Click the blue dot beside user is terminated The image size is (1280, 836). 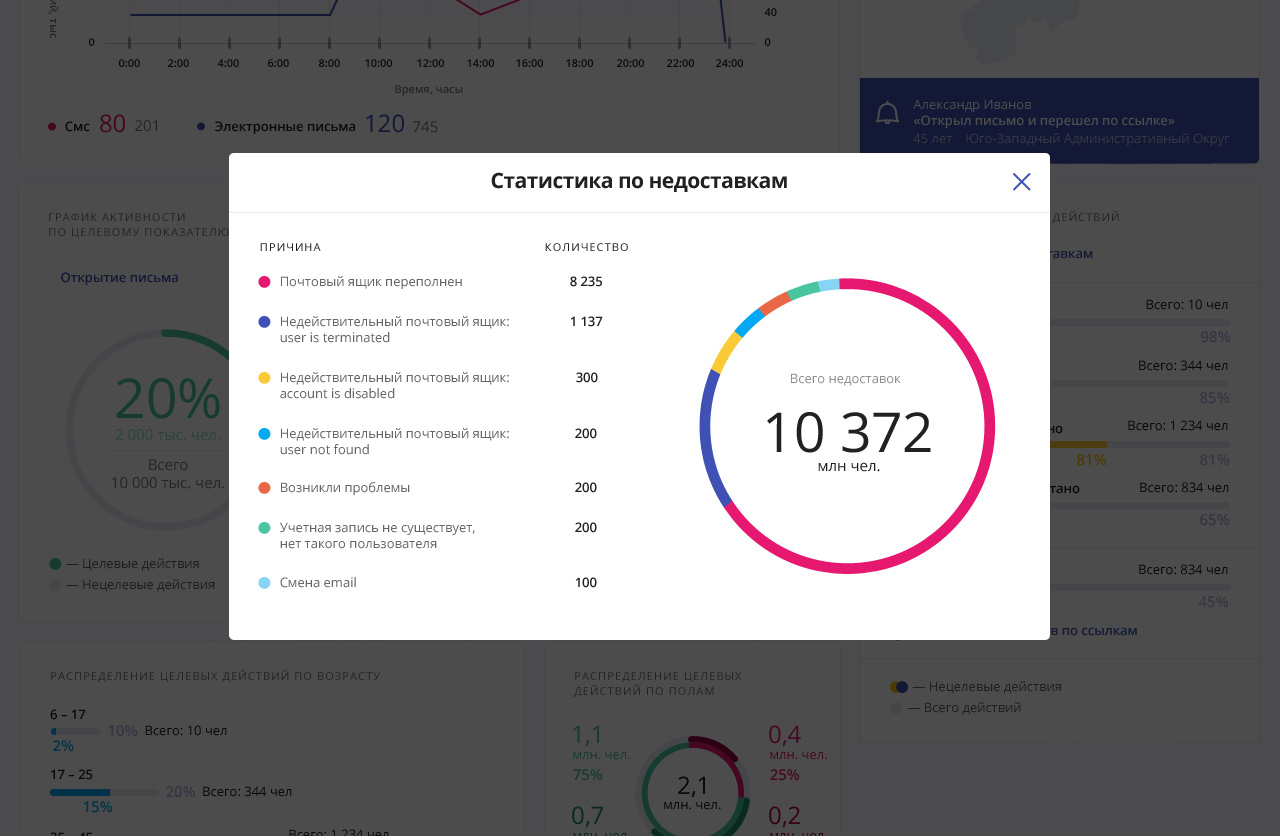(x=264, y=322)
